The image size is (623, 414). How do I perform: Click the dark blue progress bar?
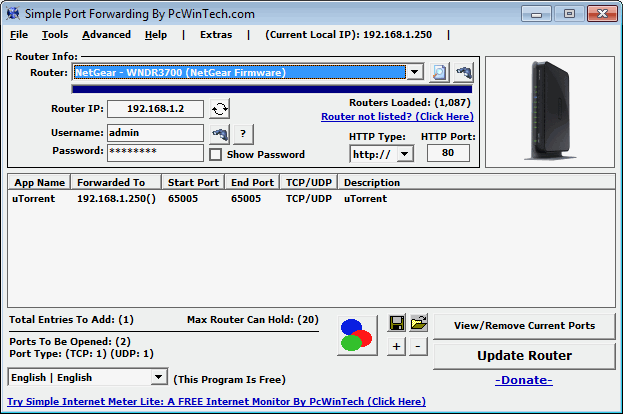272,89
